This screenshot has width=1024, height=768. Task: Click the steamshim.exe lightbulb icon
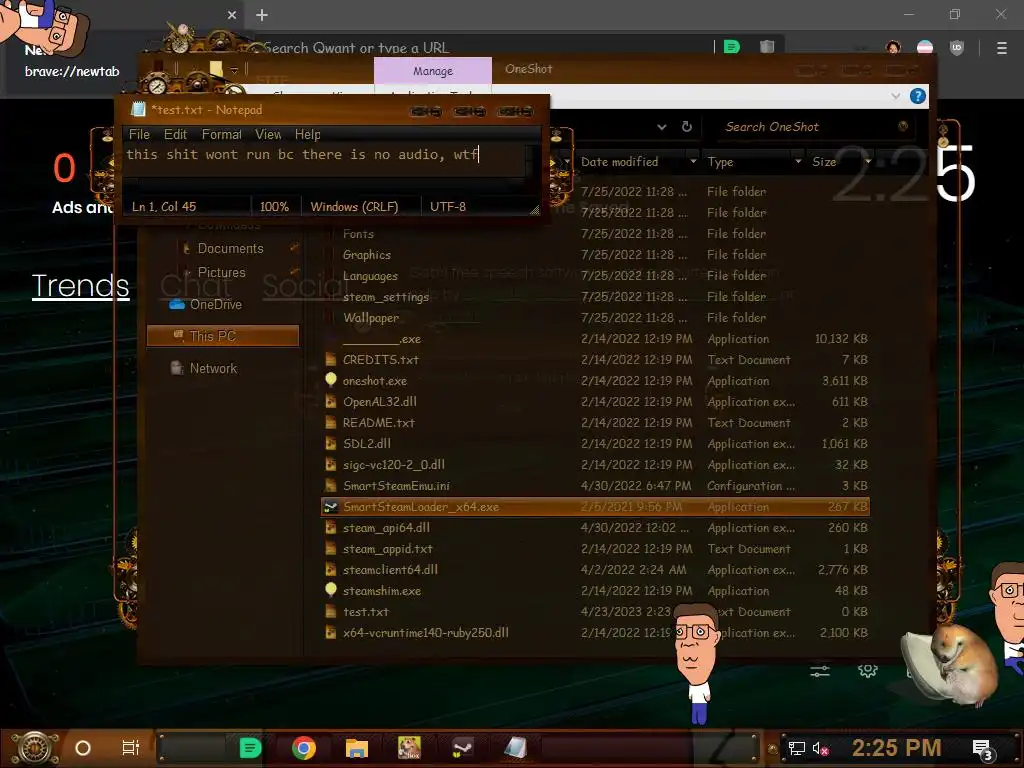pos(331,590)
